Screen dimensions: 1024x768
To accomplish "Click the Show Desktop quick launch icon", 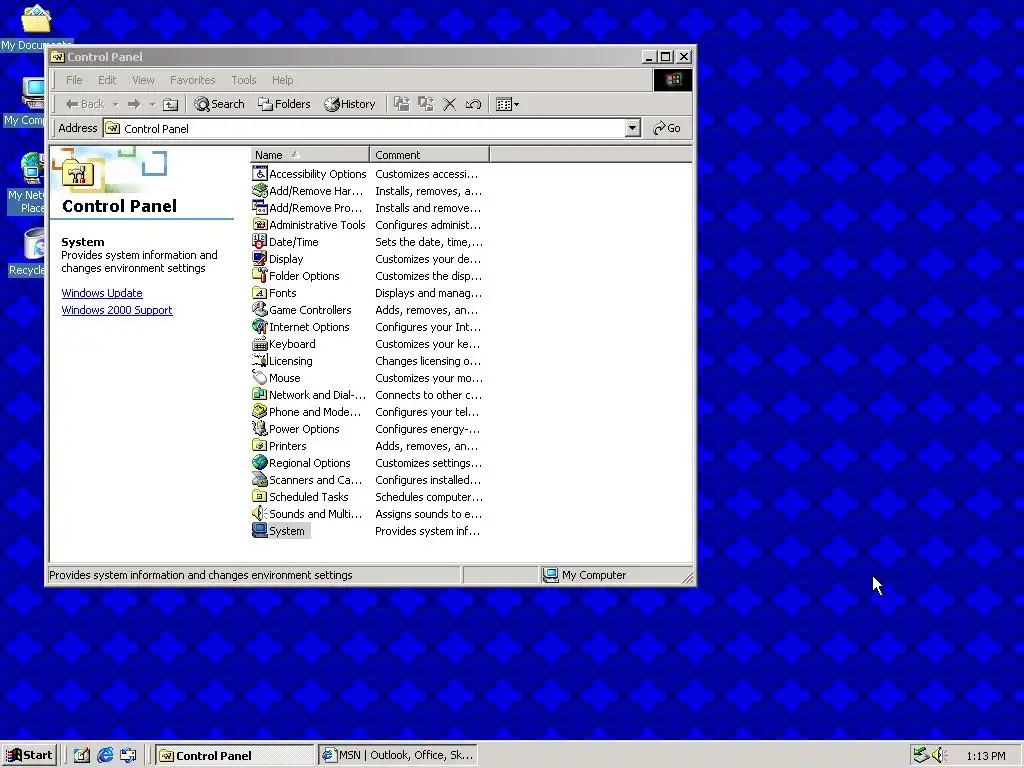I will tap(82, 756).
